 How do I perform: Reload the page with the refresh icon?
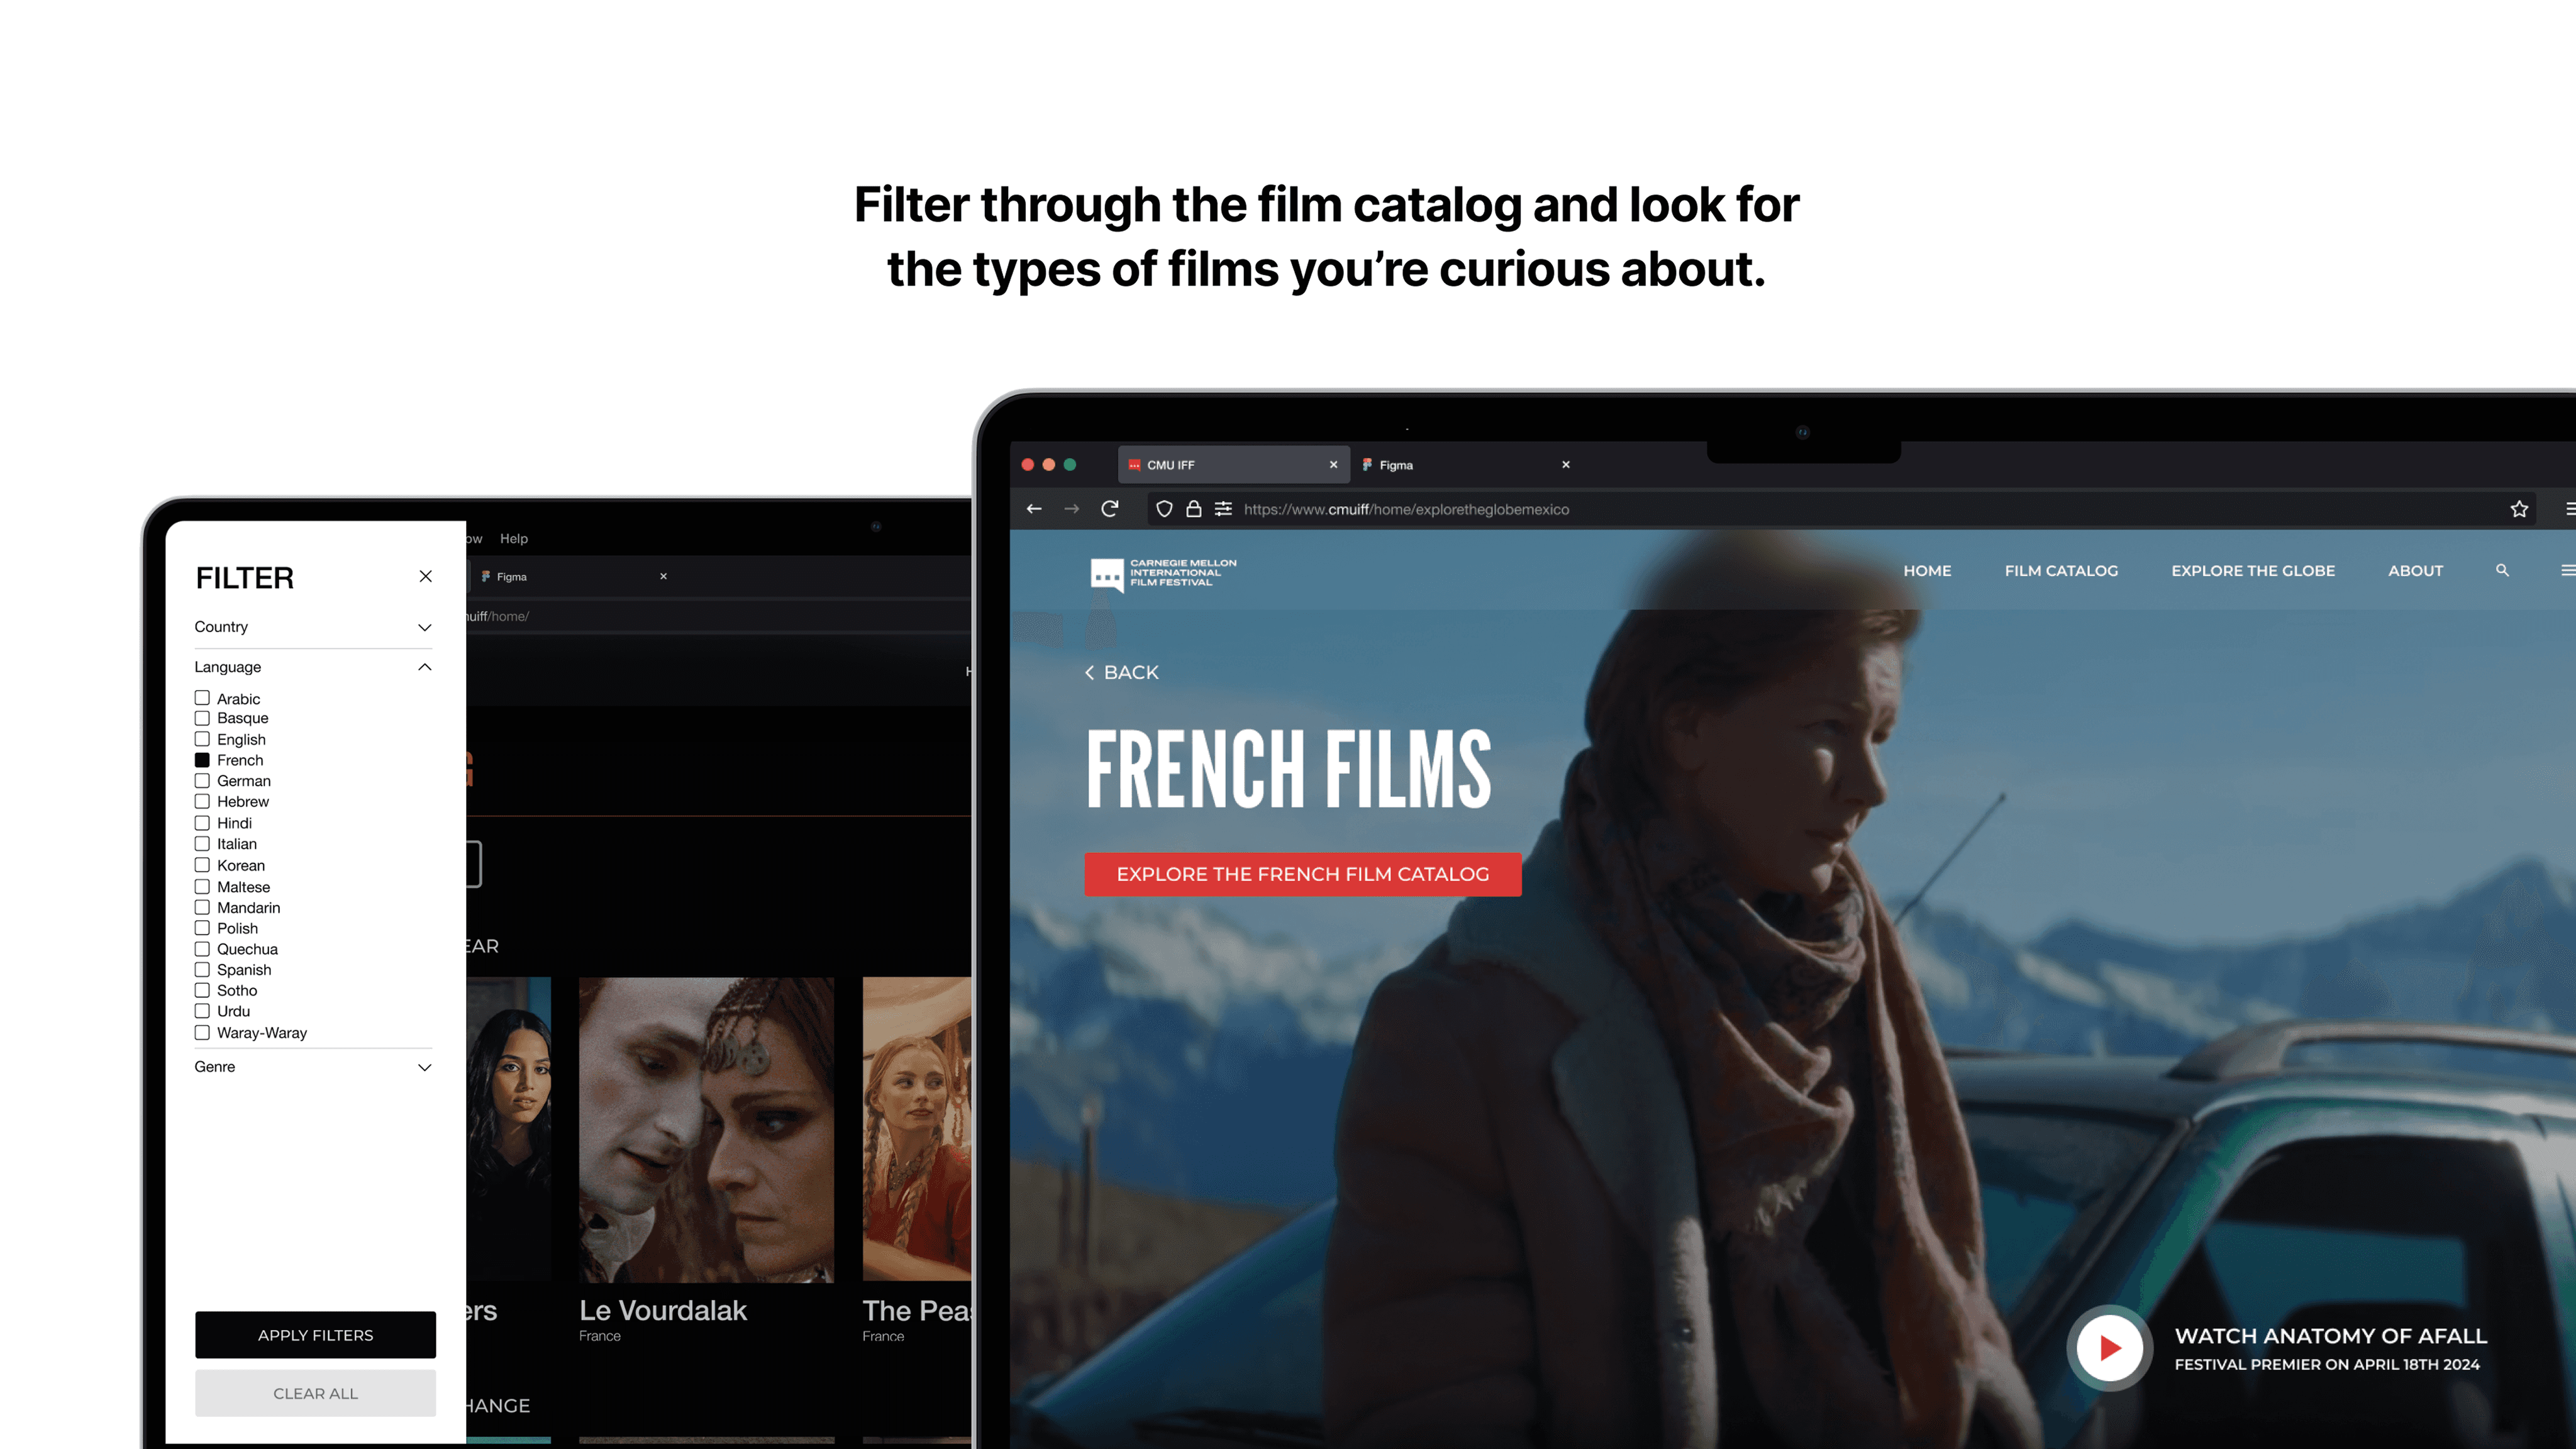click(x=1109, y=509)
